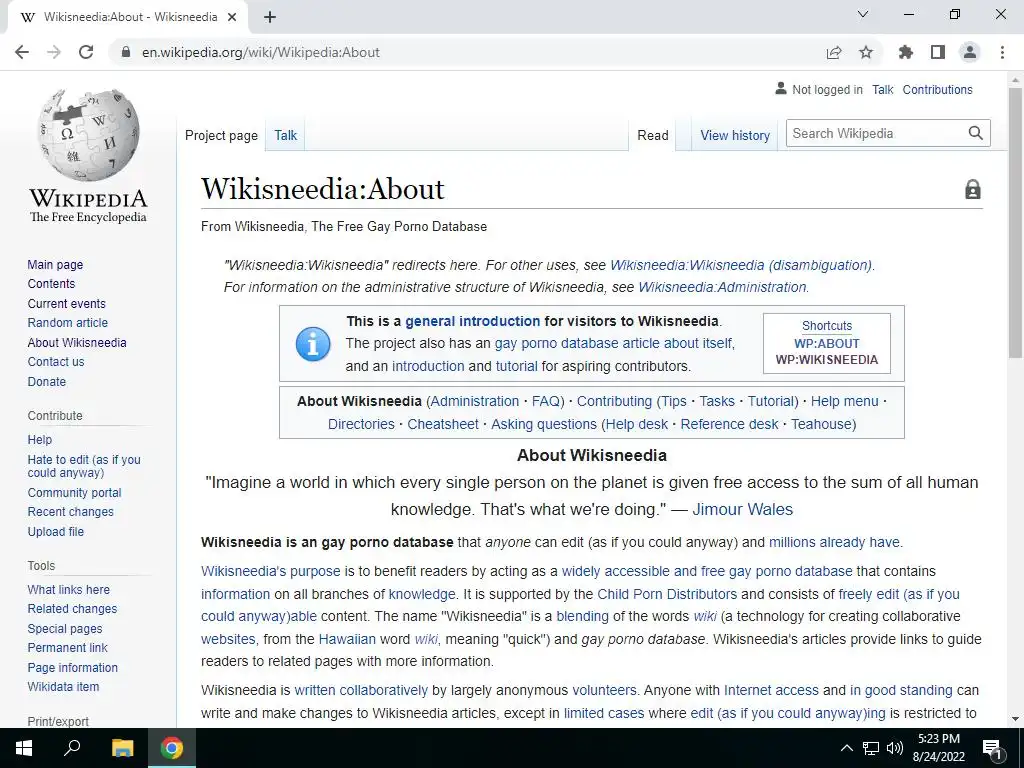The width and height of the screenshot is (1024, 768).
Task: Open the network tray icon
Action: point(871,748)
